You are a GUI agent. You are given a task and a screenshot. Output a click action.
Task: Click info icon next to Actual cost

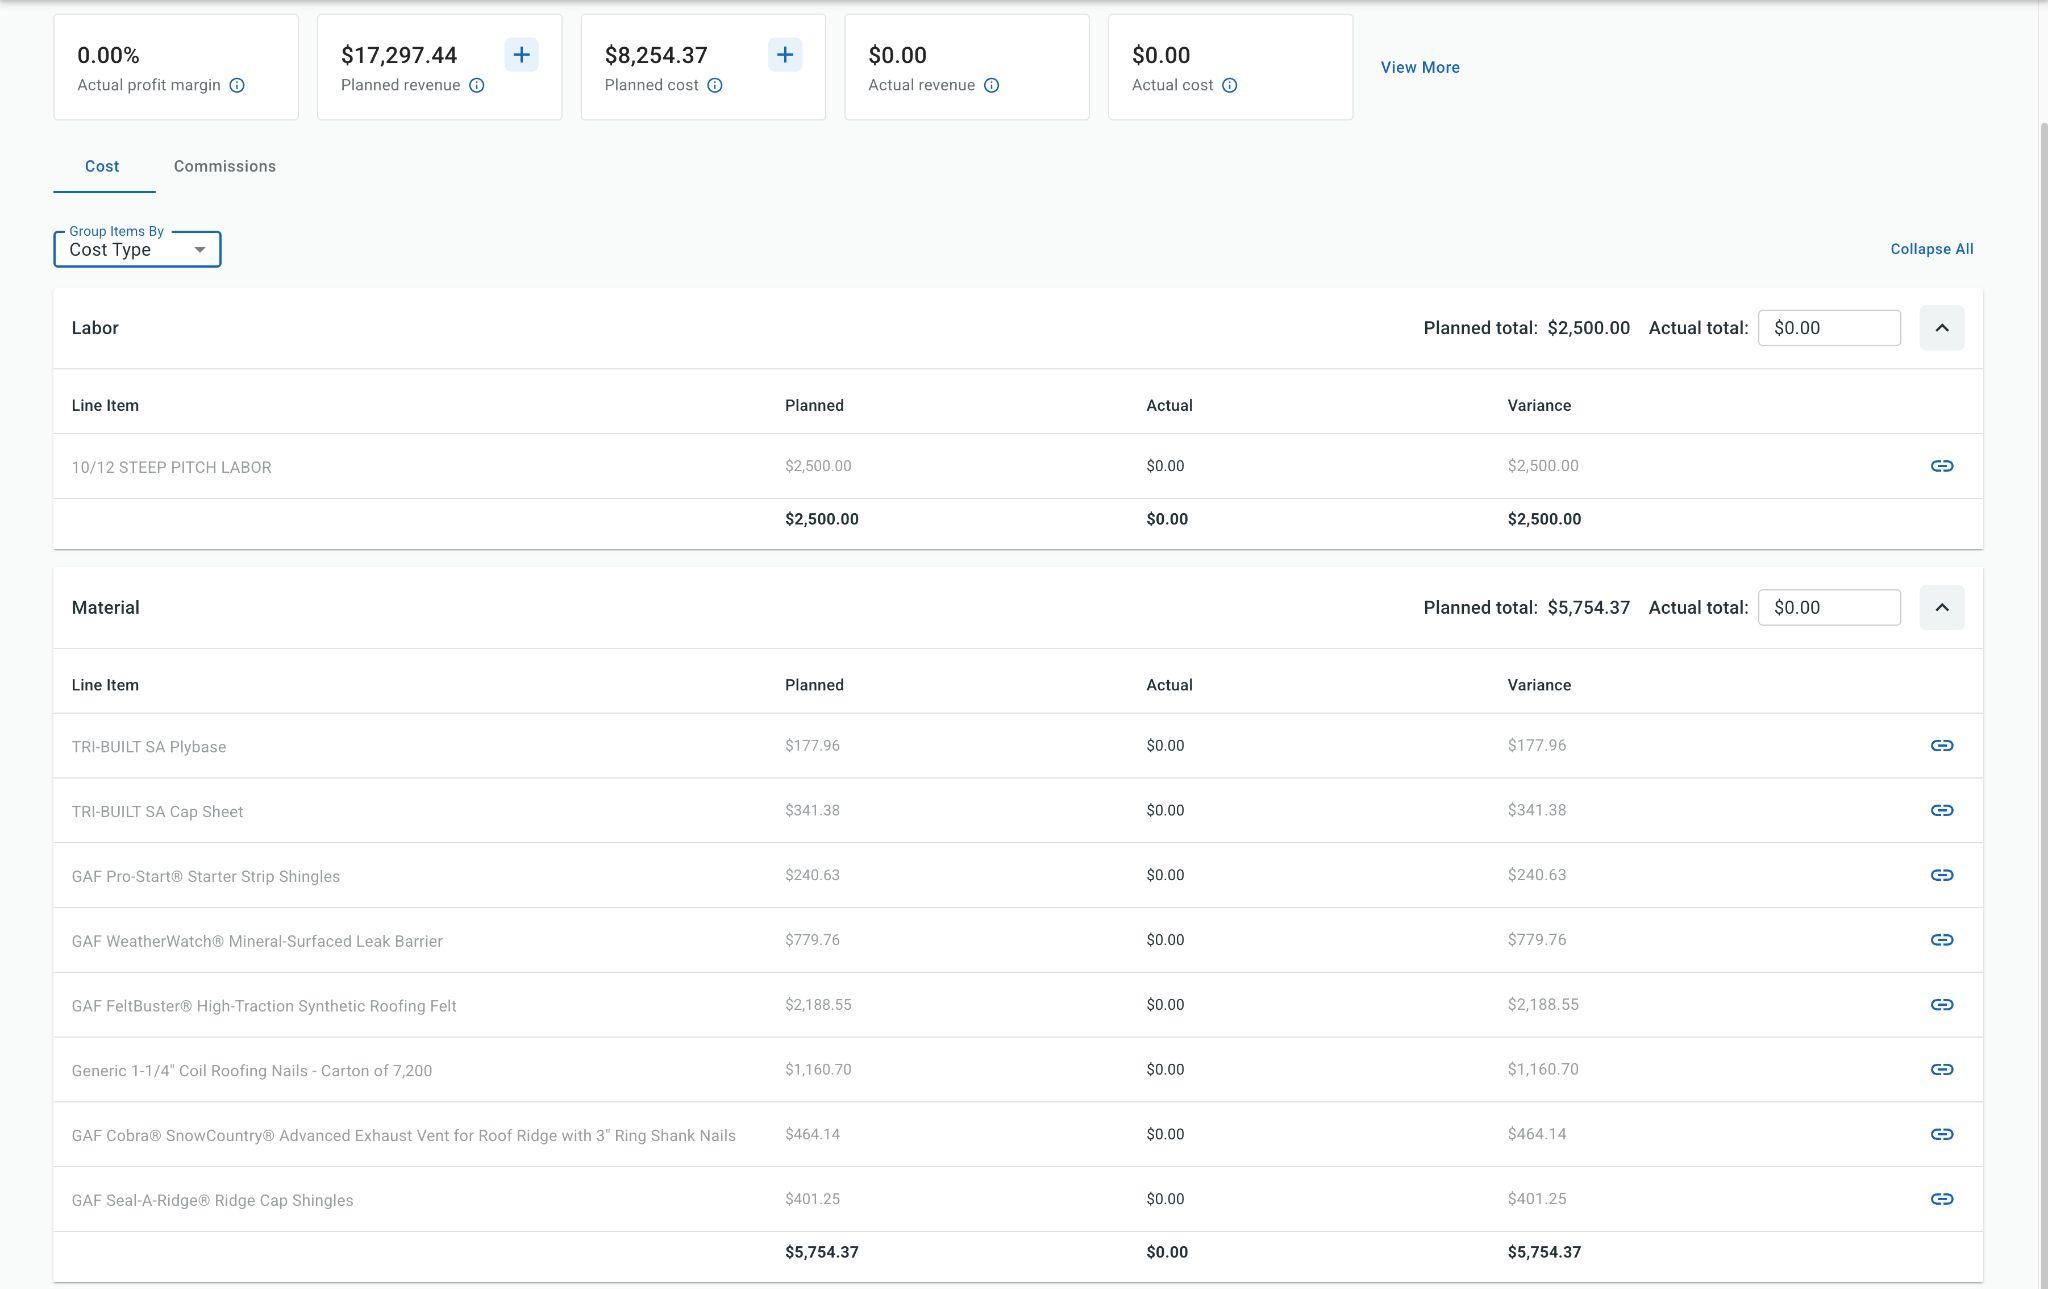[1229, 86]
